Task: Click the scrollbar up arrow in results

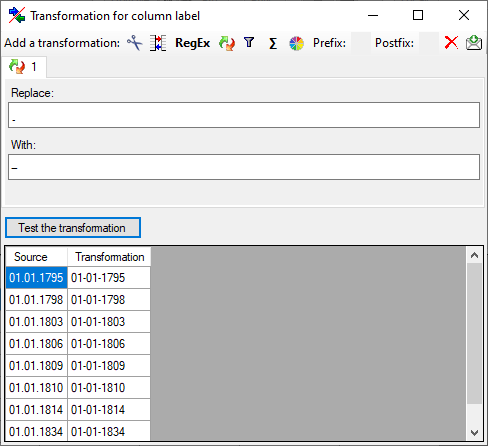Action: coord(474,255)
